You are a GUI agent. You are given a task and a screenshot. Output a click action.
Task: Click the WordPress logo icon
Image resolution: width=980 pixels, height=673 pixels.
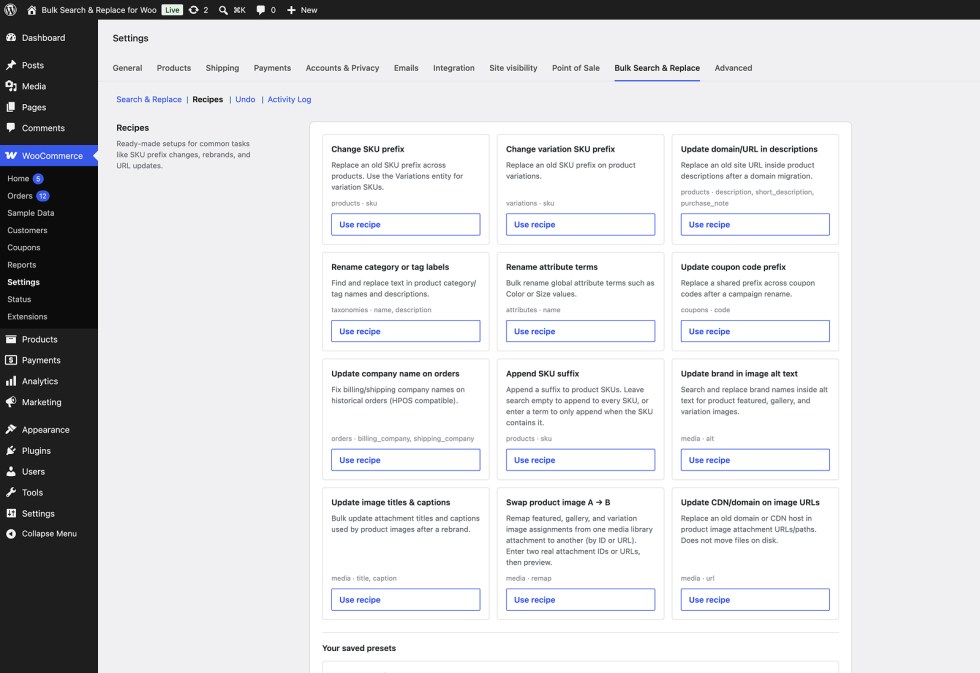(10, 9)
